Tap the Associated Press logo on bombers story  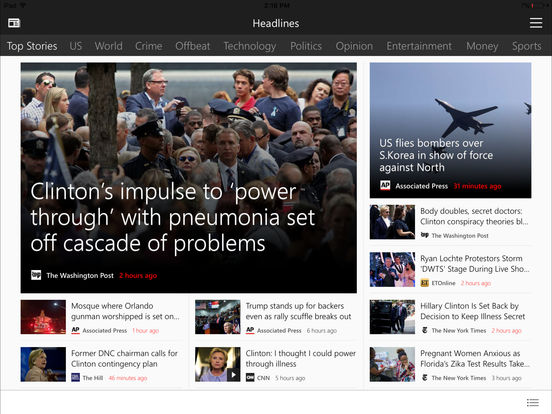pos(385,186)
